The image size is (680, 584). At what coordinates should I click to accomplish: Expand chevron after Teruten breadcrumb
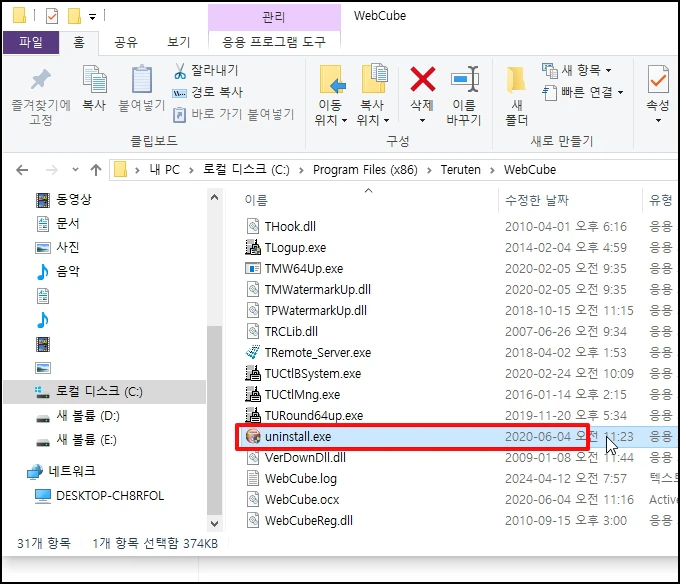[492, 170]
